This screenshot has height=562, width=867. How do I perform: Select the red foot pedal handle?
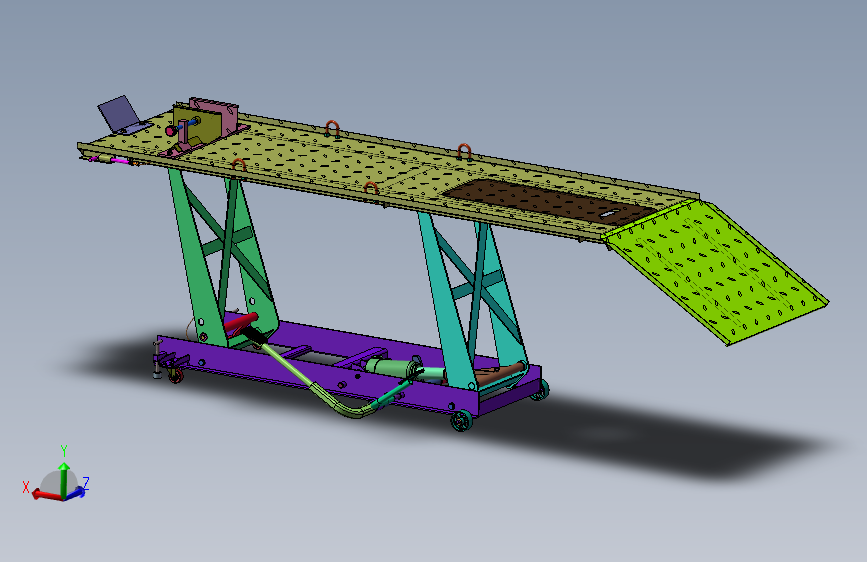(241, 323)
